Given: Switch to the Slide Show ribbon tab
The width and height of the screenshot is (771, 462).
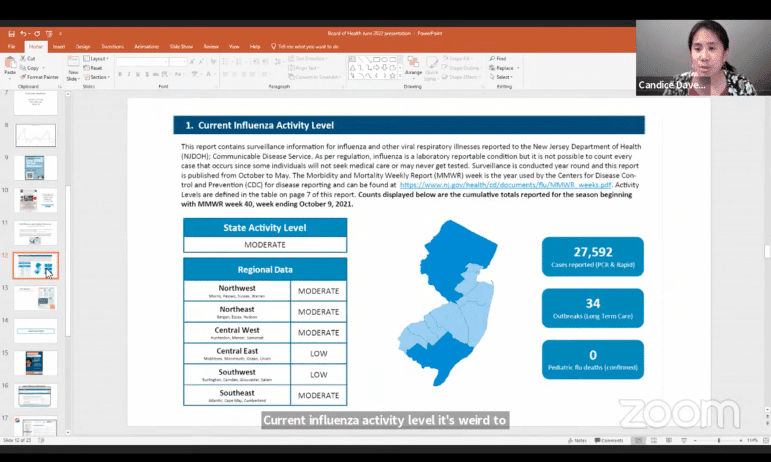Looking at the screenshot, I should click(181, 47).
